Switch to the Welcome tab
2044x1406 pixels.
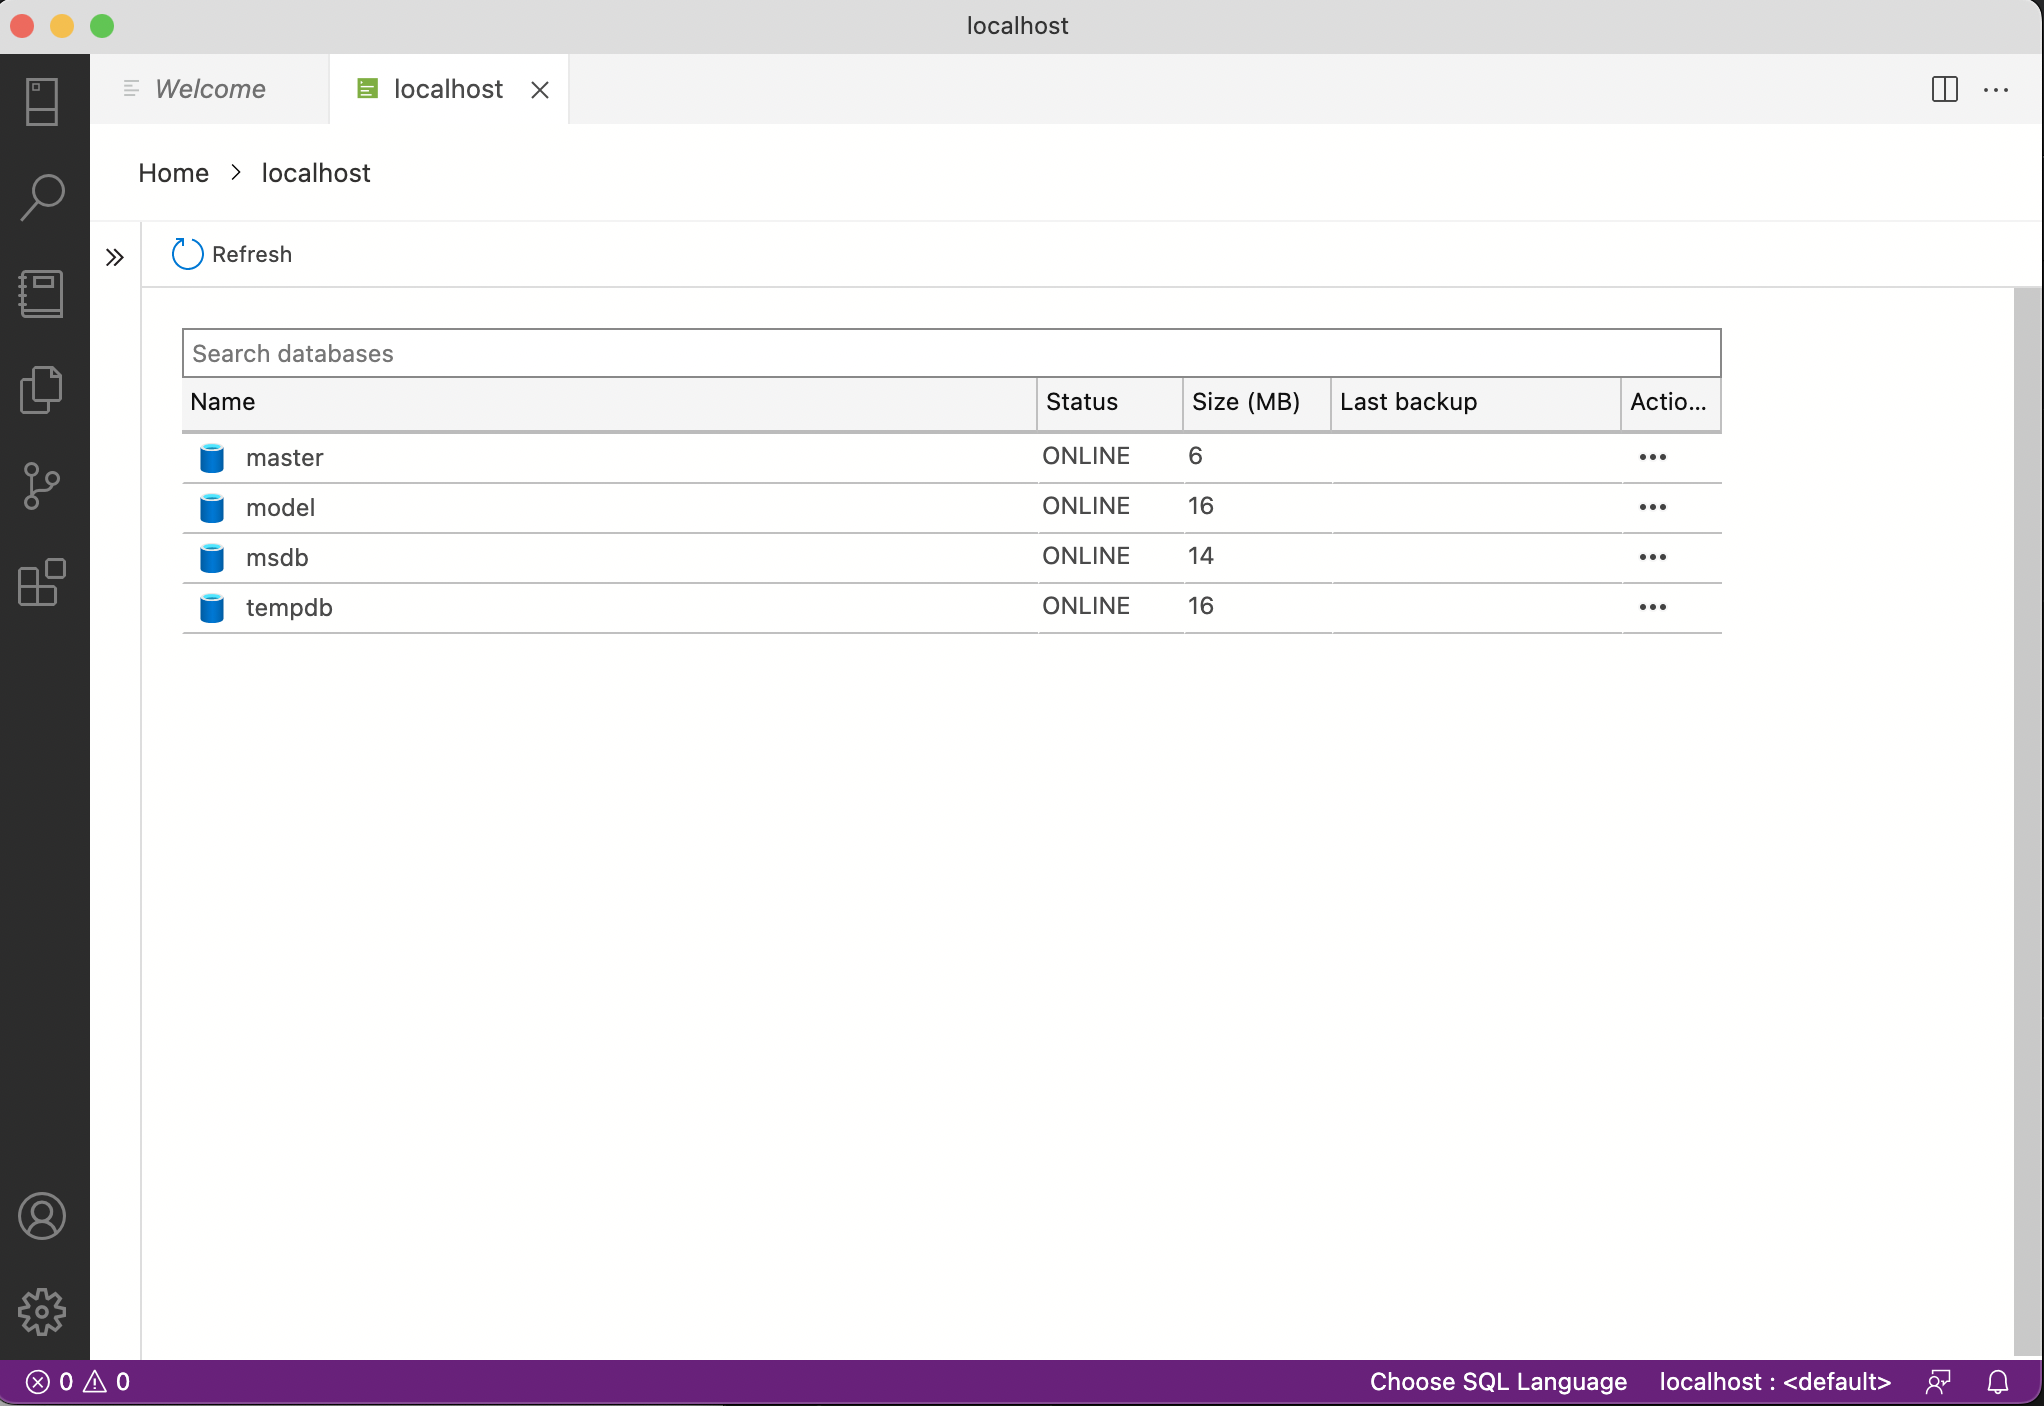209,89
